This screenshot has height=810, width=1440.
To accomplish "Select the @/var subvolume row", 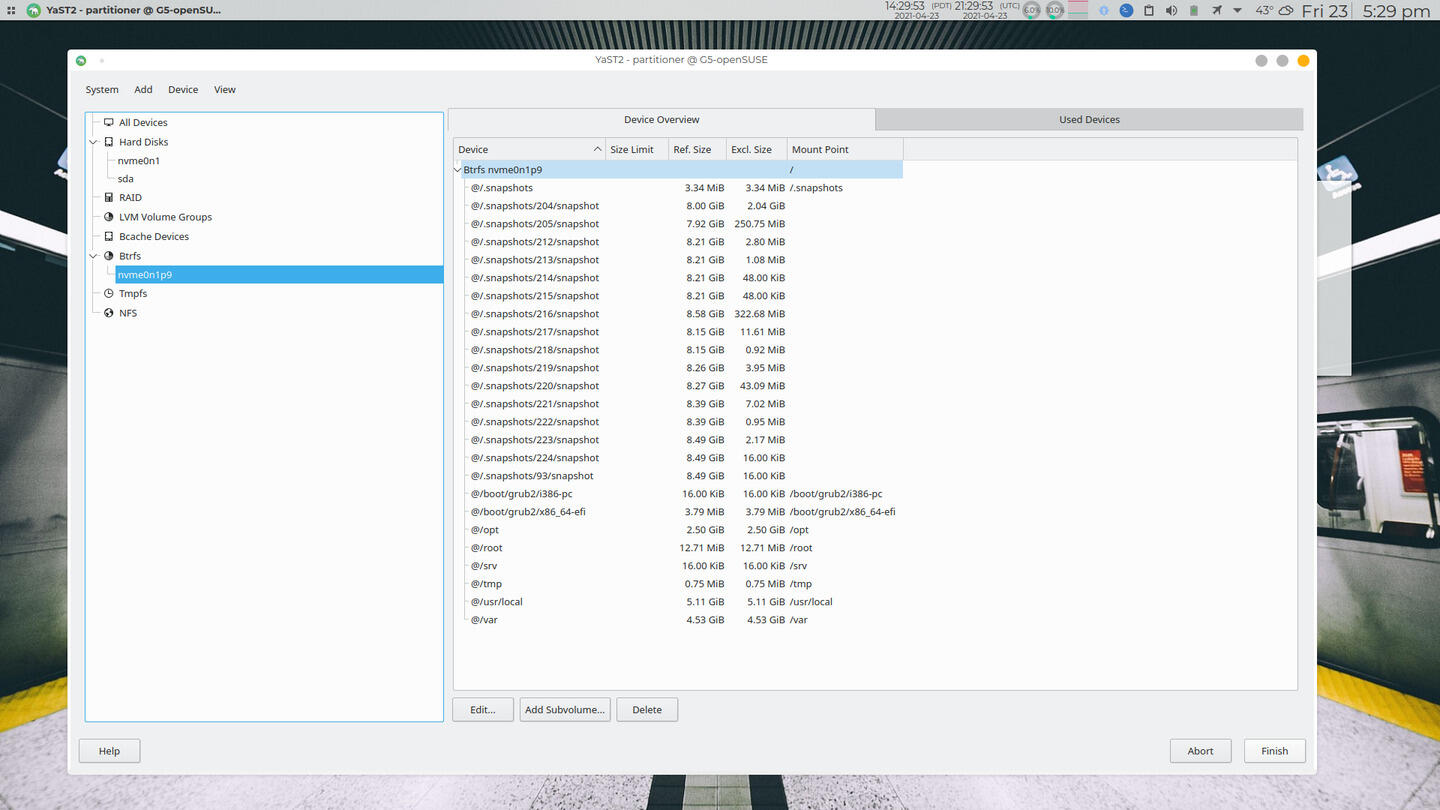I will 678,620.
